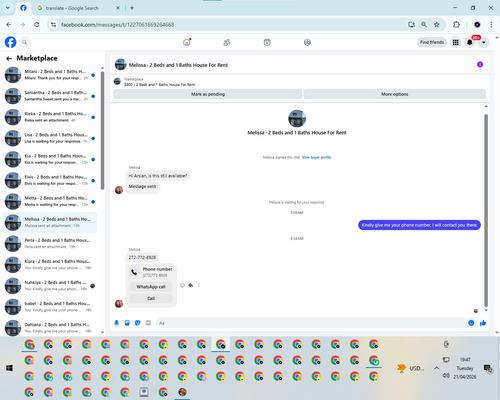This screenshot has height=400, width=500.
Task: Open the volume speaker tray icon
Action: point(446,376)
